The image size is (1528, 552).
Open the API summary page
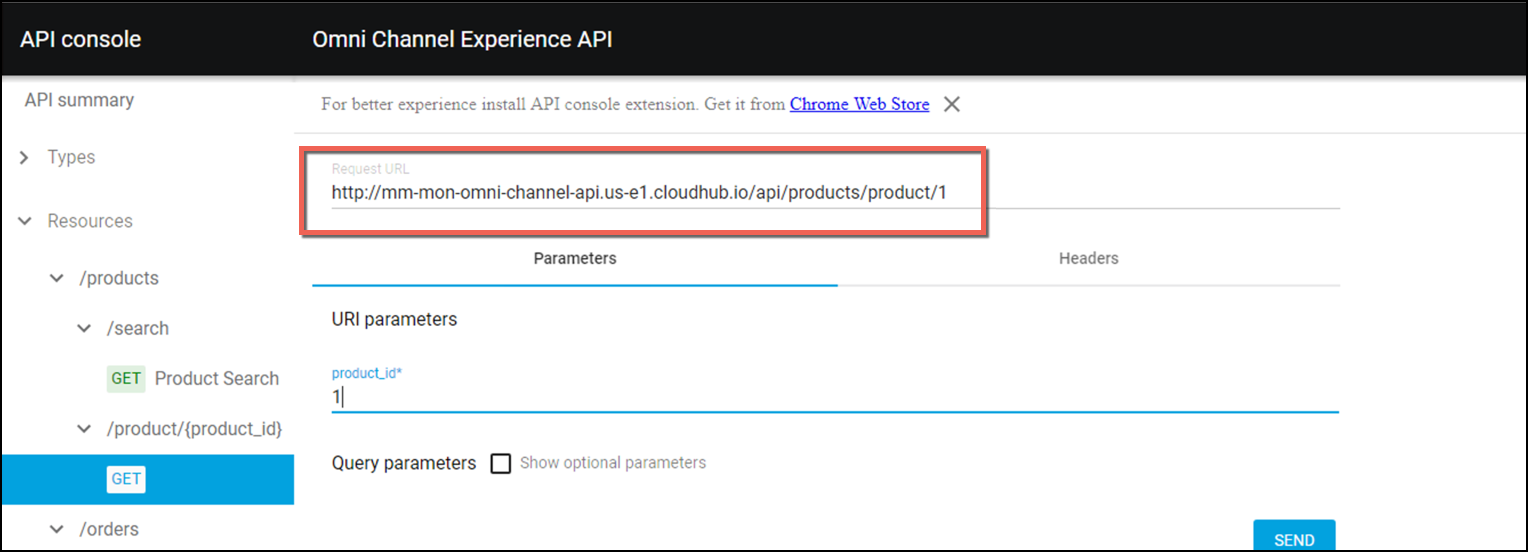point(79,100)
